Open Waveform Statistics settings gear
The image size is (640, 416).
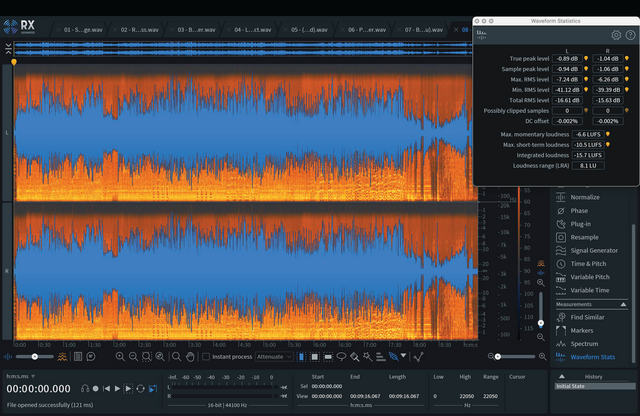(x=616, y=34)
